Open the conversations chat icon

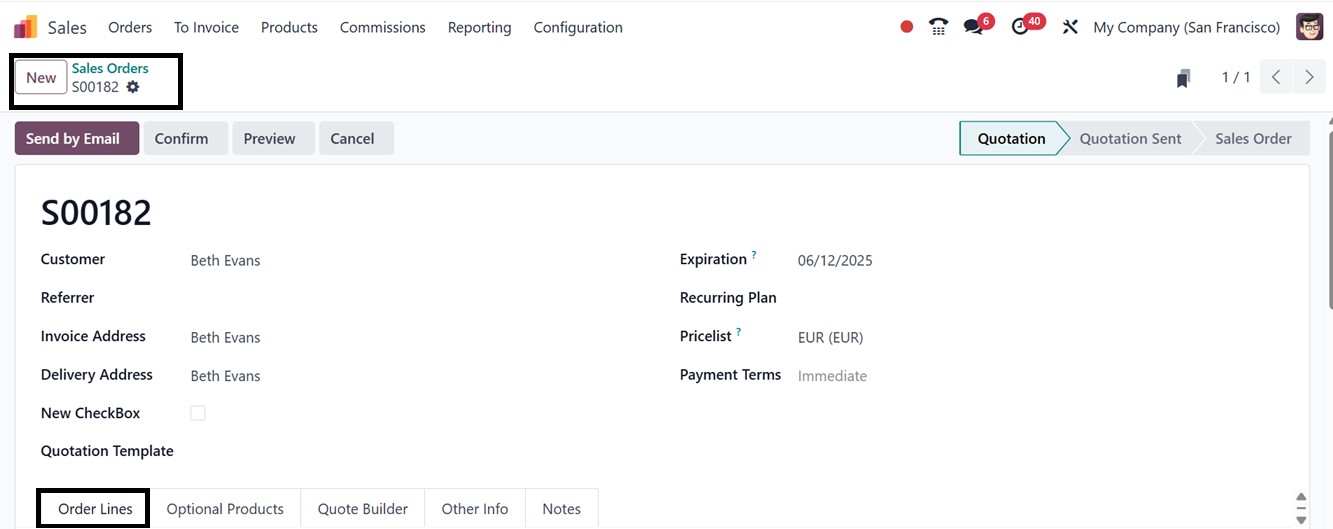(x=973, y=27)
